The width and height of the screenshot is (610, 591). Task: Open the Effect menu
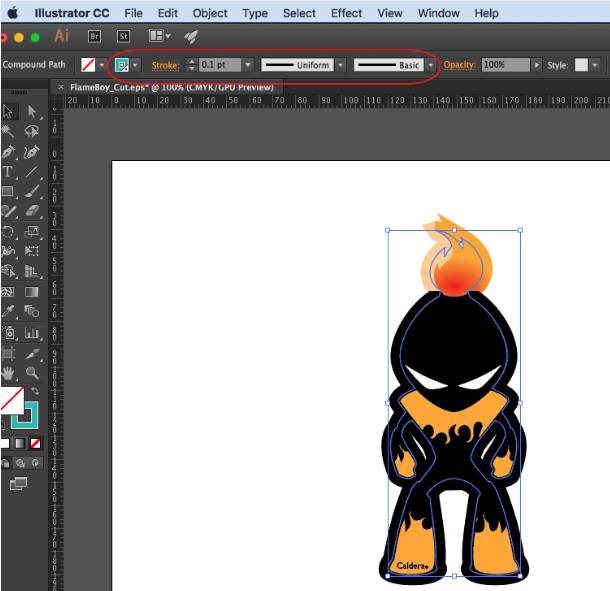(x=346, y=13)
